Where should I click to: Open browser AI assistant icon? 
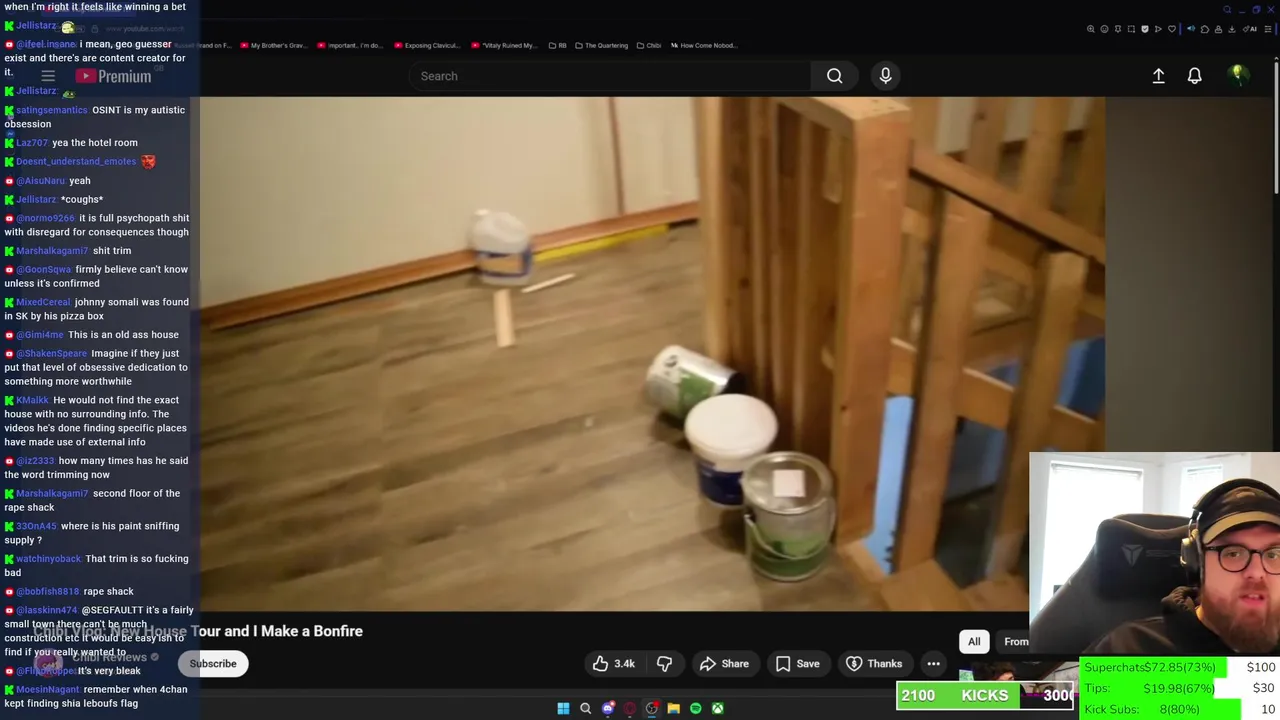(1250, 29)
